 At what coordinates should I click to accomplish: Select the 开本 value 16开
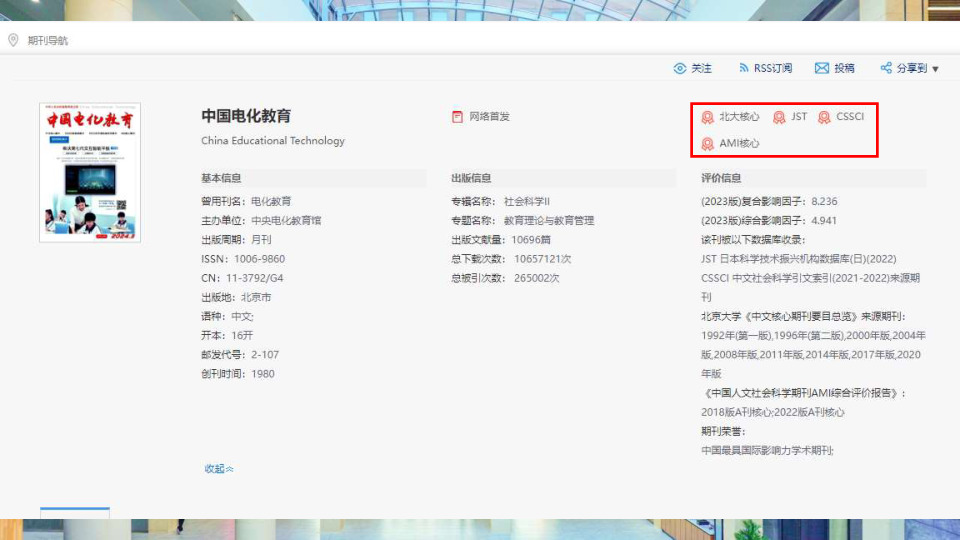tap(242, 336)
